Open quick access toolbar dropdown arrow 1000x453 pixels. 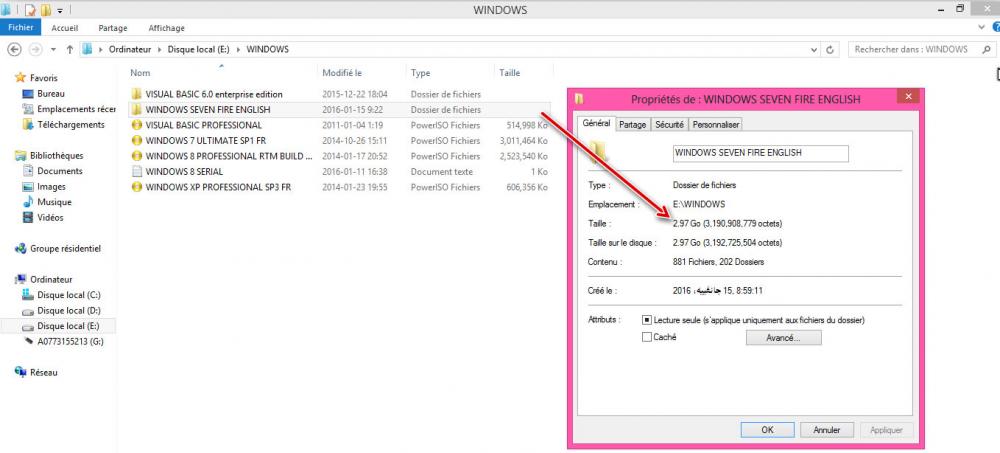tap(60, 10)
